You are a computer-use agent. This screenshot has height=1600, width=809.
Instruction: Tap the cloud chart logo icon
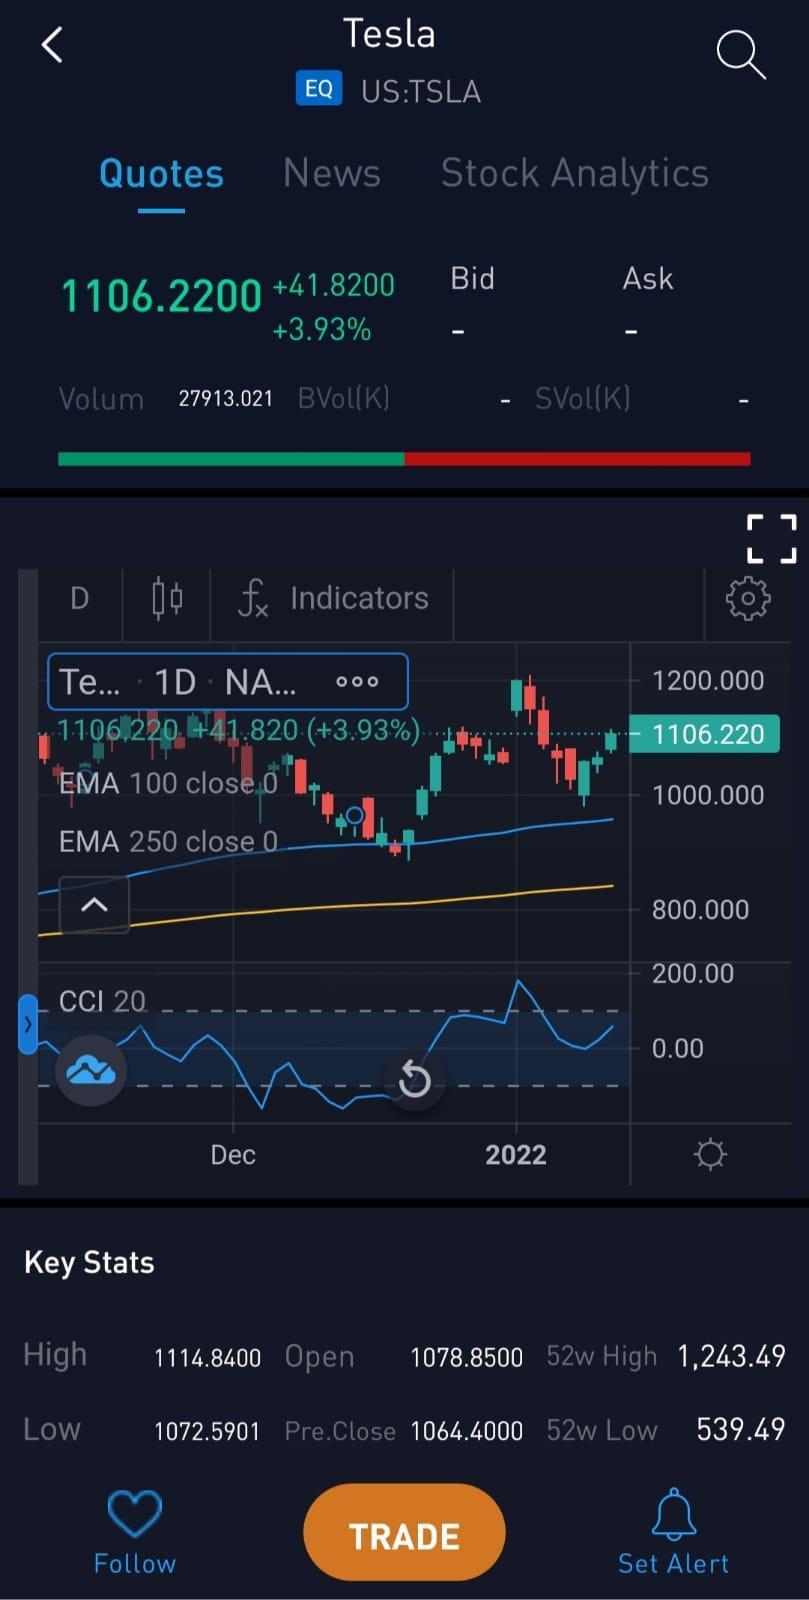(91, 1071)
